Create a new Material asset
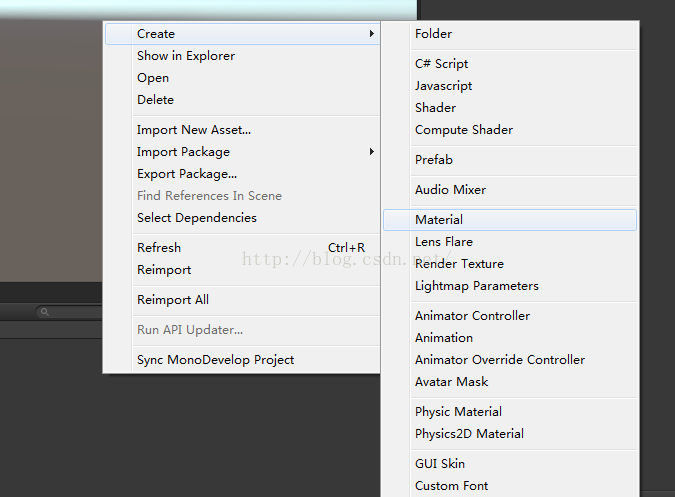Image resolution: width=675 pixels, height=497 pixels. coord(510,220)
